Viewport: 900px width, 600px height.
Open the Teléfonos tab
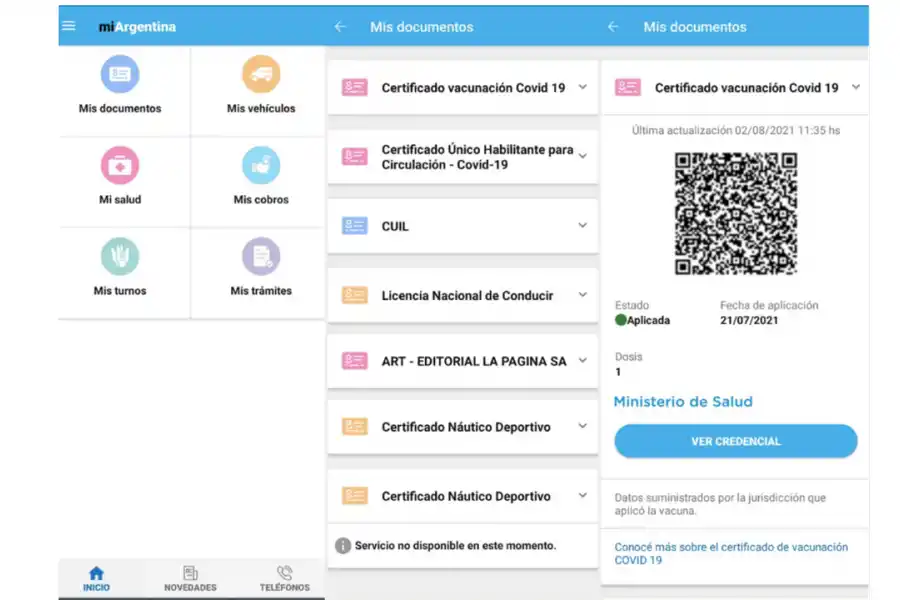click(284, 578)
